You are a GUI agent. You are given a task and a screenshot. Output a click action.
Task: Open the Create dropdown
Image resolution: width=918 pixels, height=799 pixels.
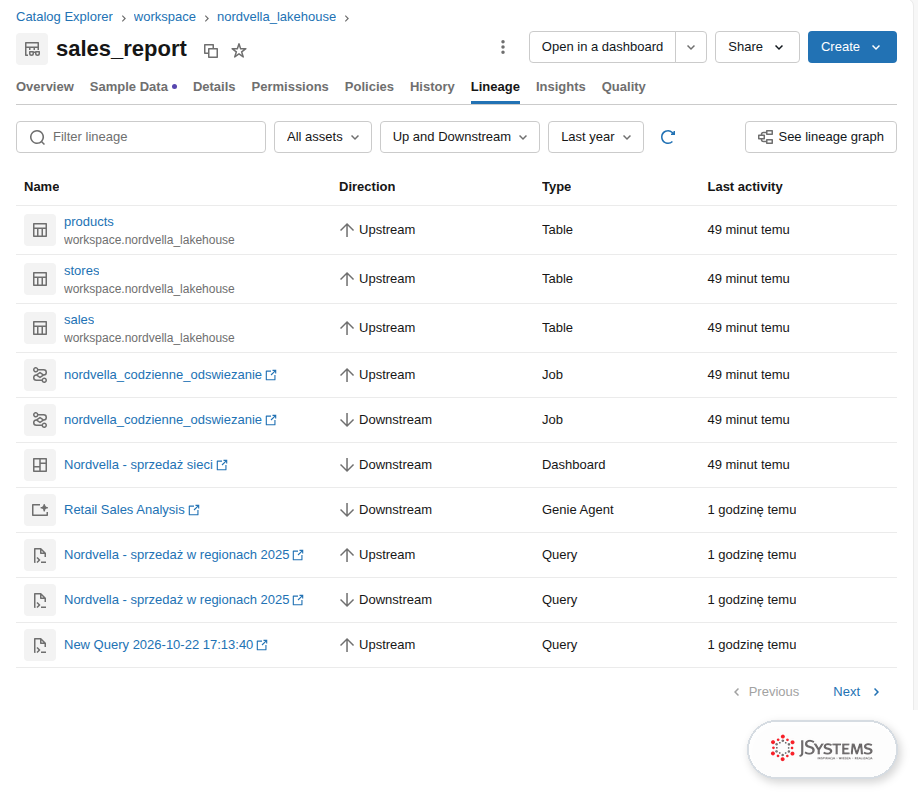[x=852, y=47]
